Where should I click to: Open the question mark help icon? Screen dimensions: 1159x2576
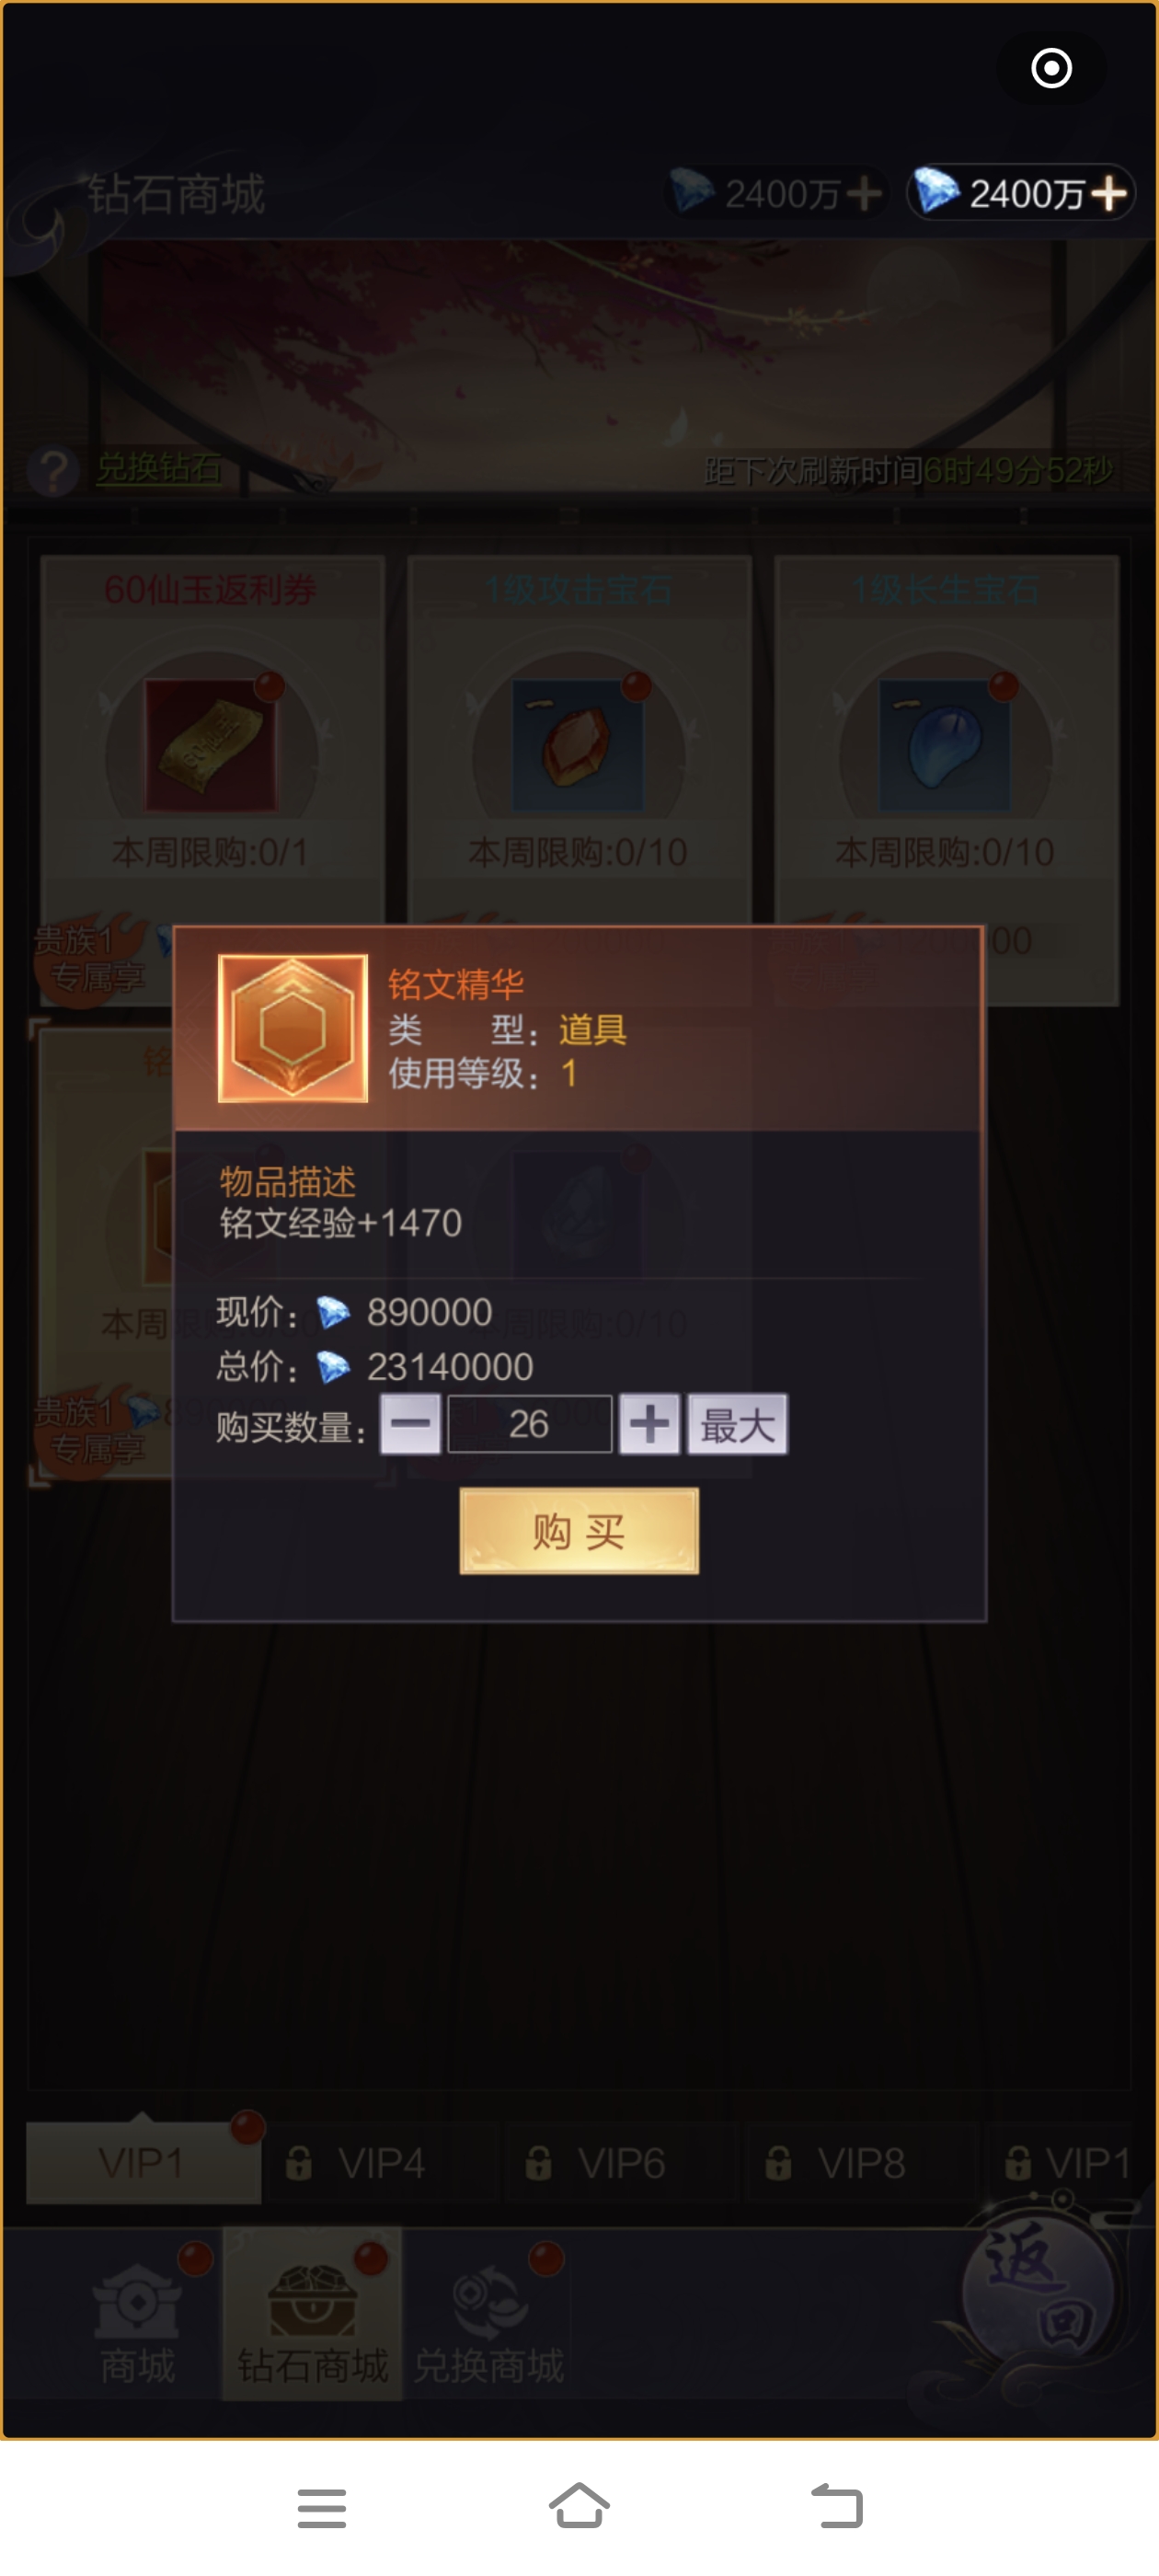coord(53,470)
